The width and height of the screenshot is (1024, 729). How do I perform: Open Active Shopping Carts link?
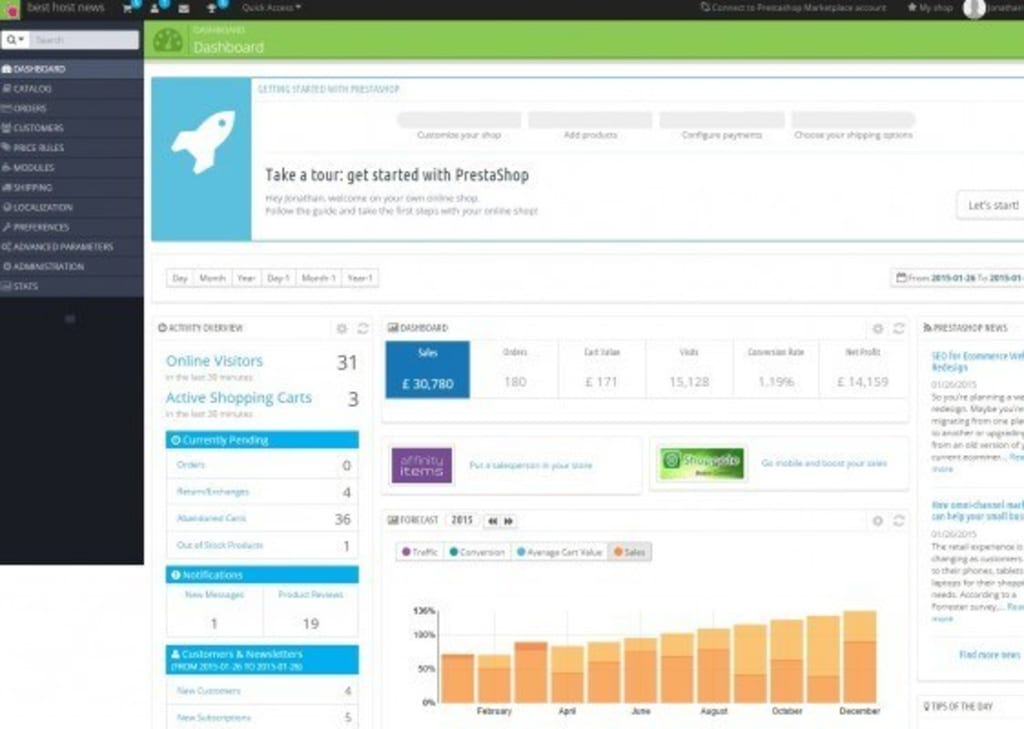[238, 398]
